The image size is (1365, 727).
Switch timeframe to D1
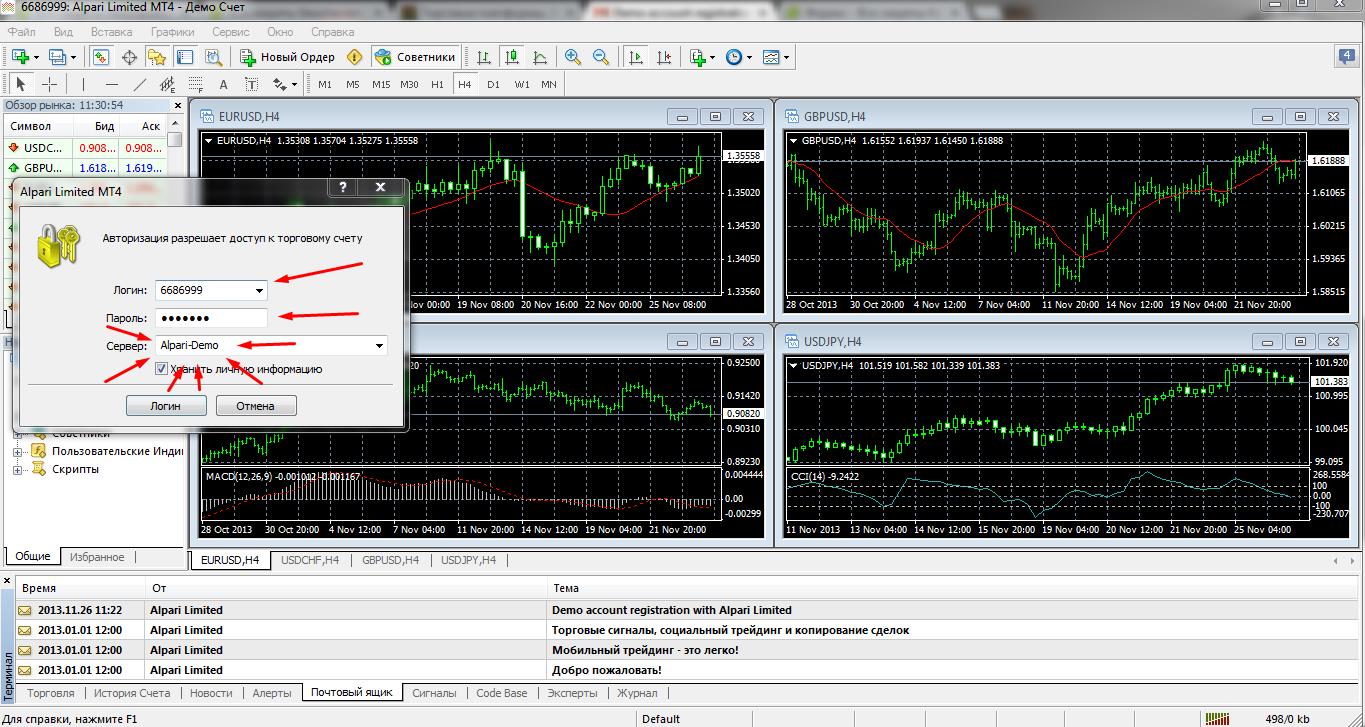tap(493, 84)
